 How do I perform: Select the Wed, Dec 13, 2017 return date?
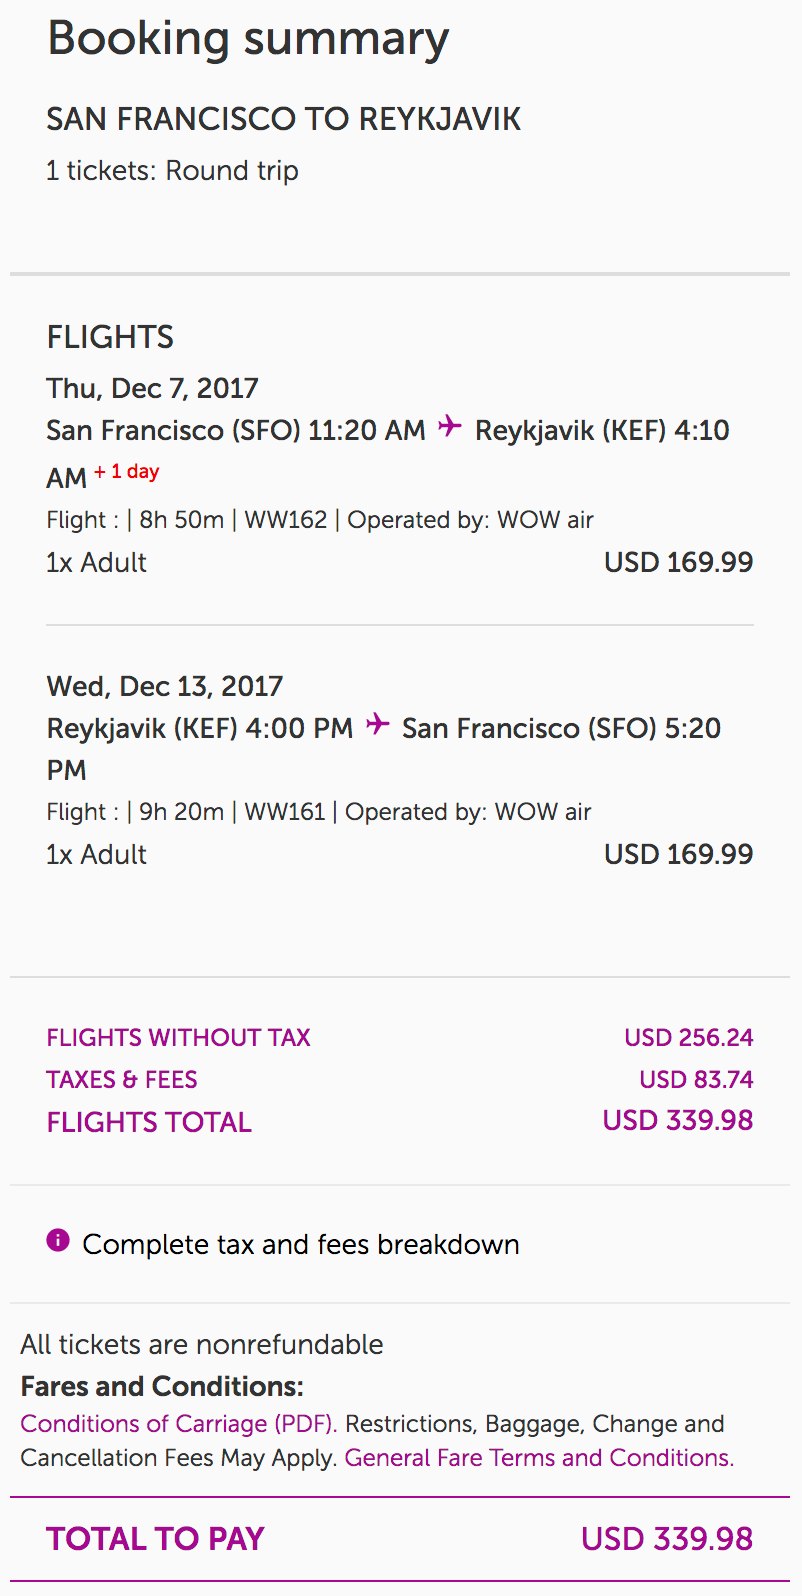click(164, 686)
